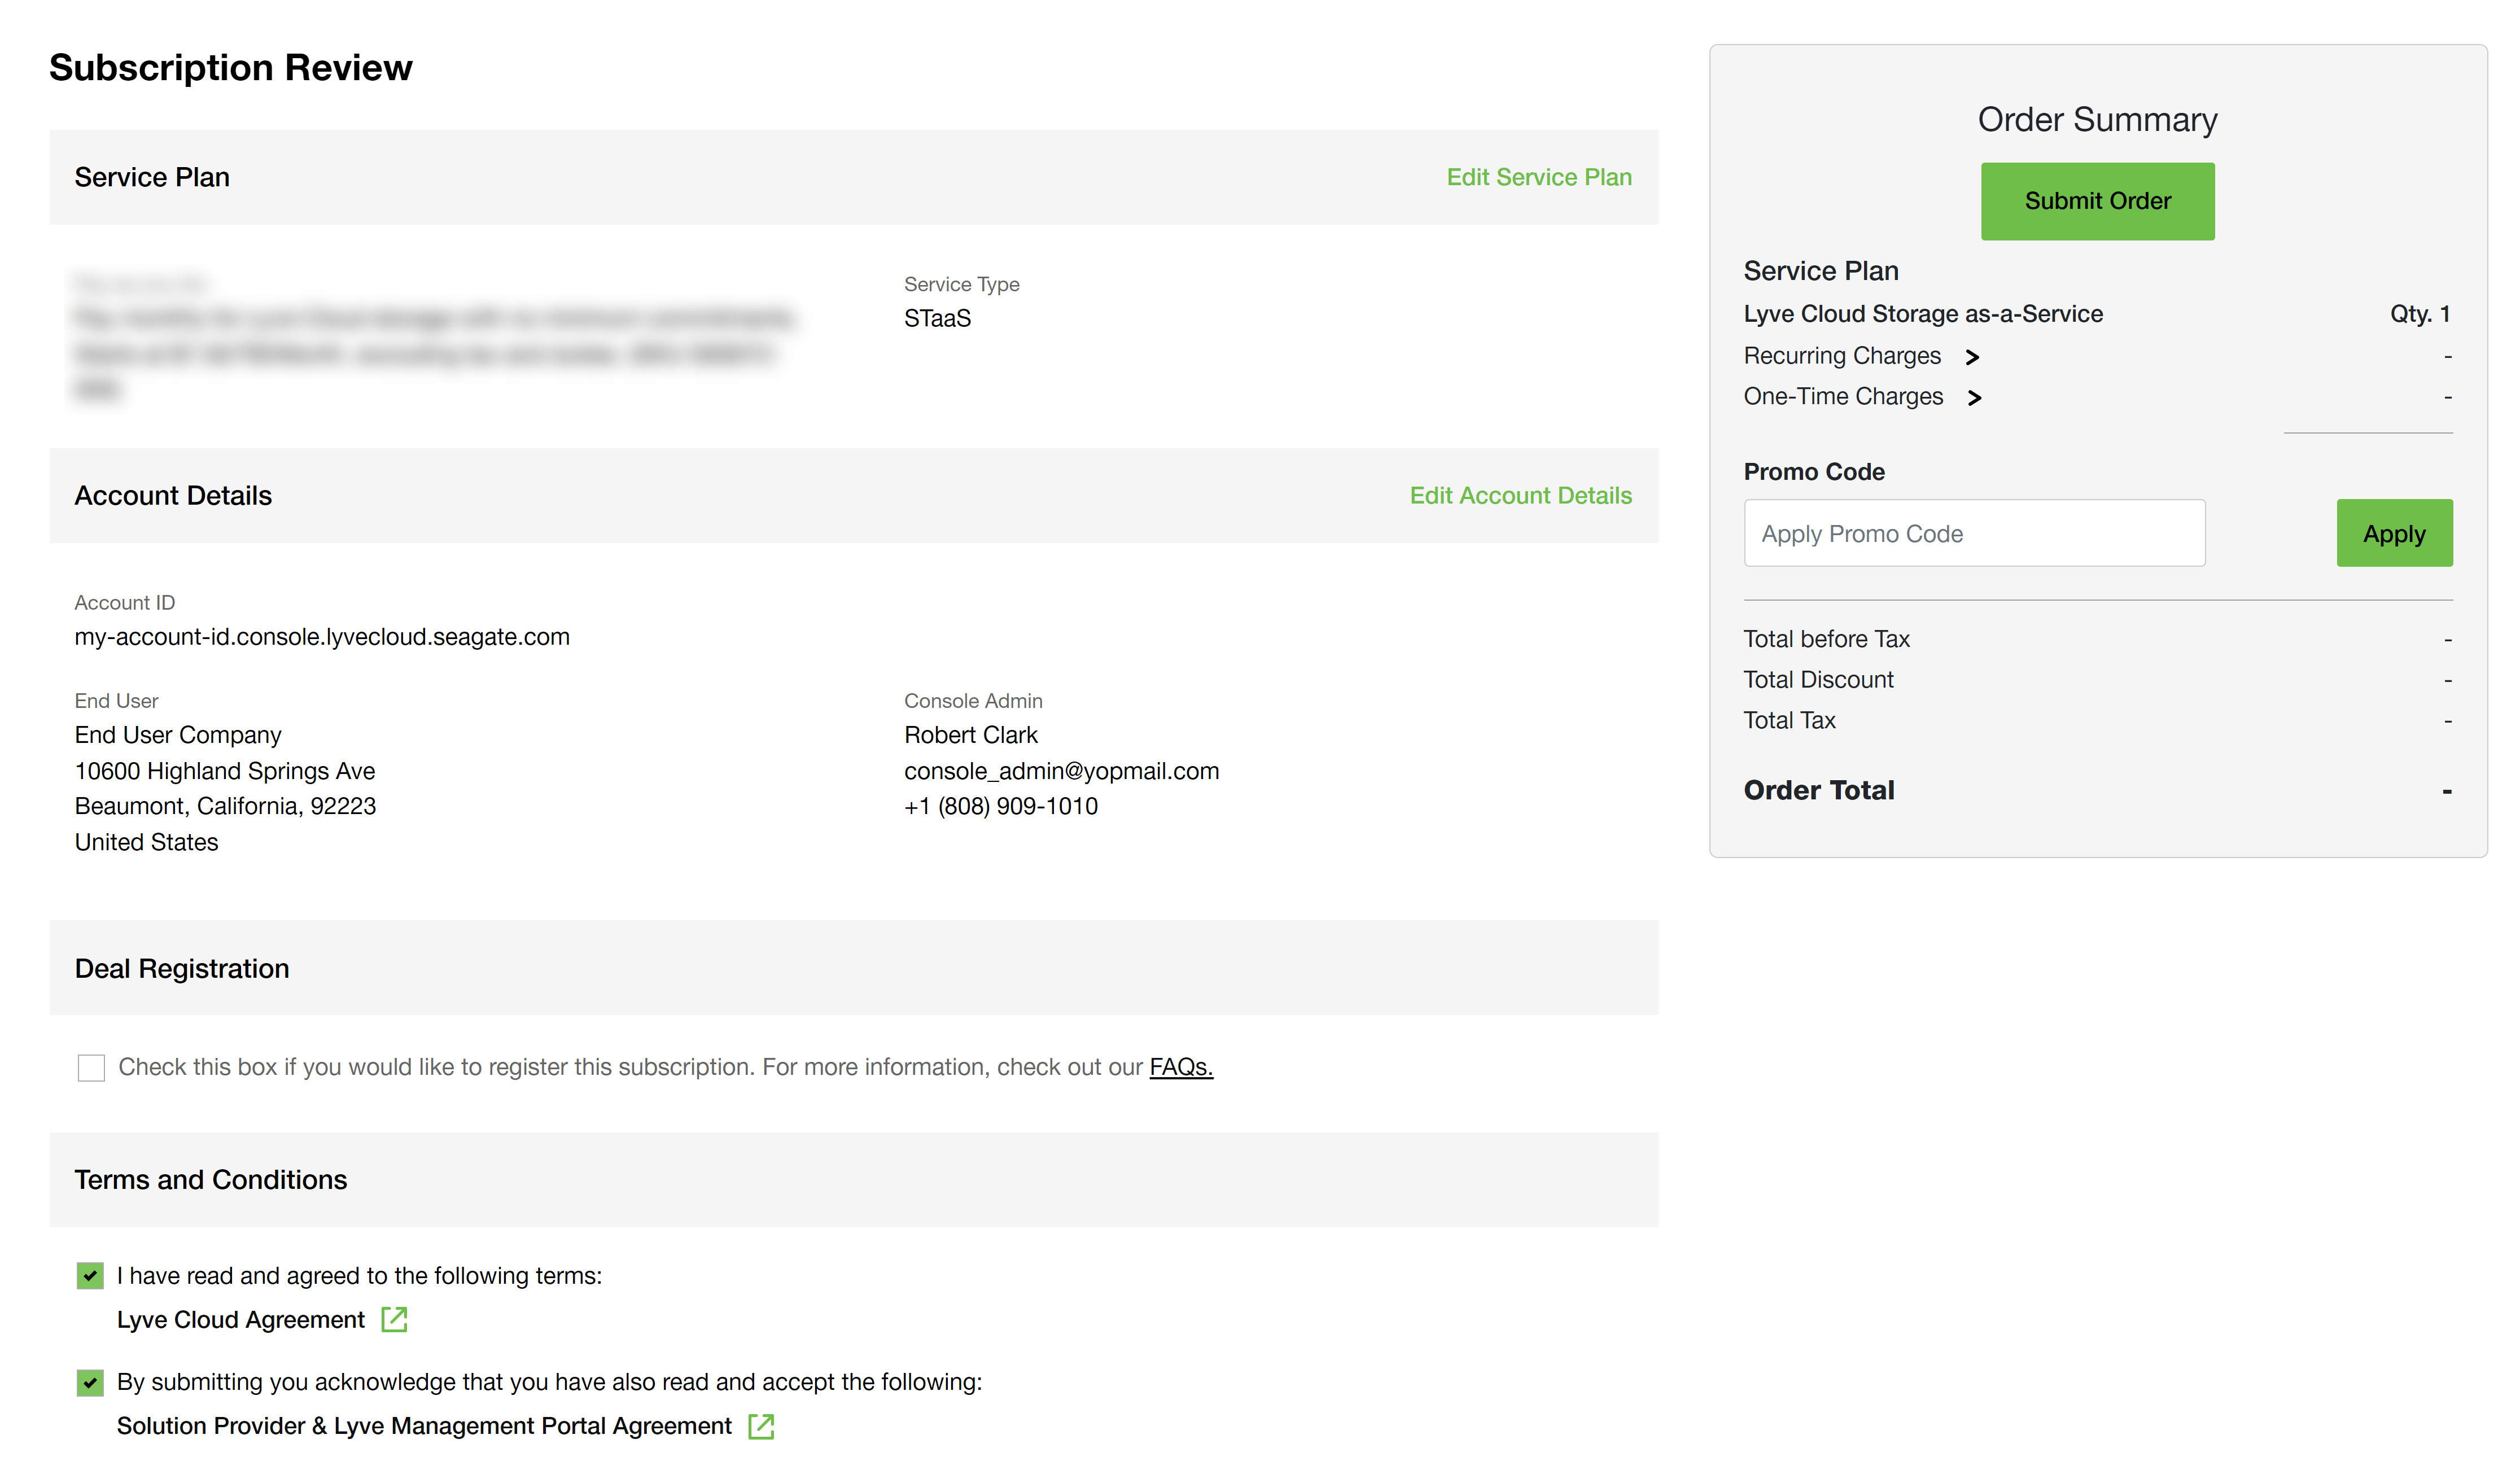Click the Lyve Cloud Agreement text
Screen dimensions: 2520x1461
[x=241, y=1320]
